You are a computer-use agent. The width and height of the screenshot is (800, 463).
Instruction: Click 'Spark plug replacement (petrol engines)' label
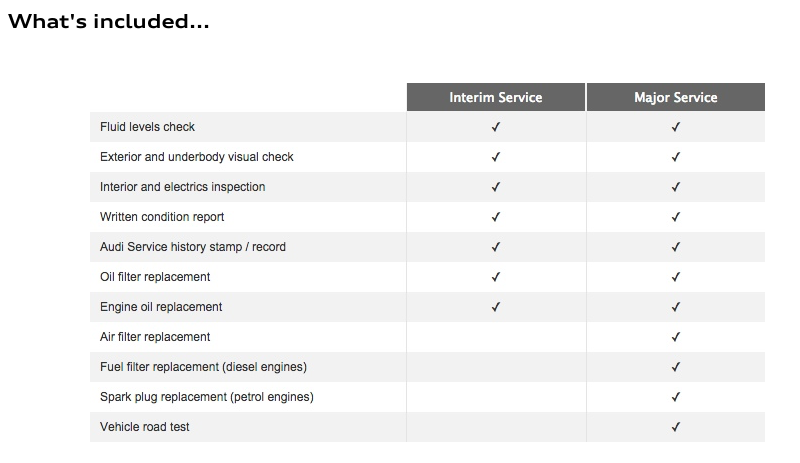pos(207,397)
